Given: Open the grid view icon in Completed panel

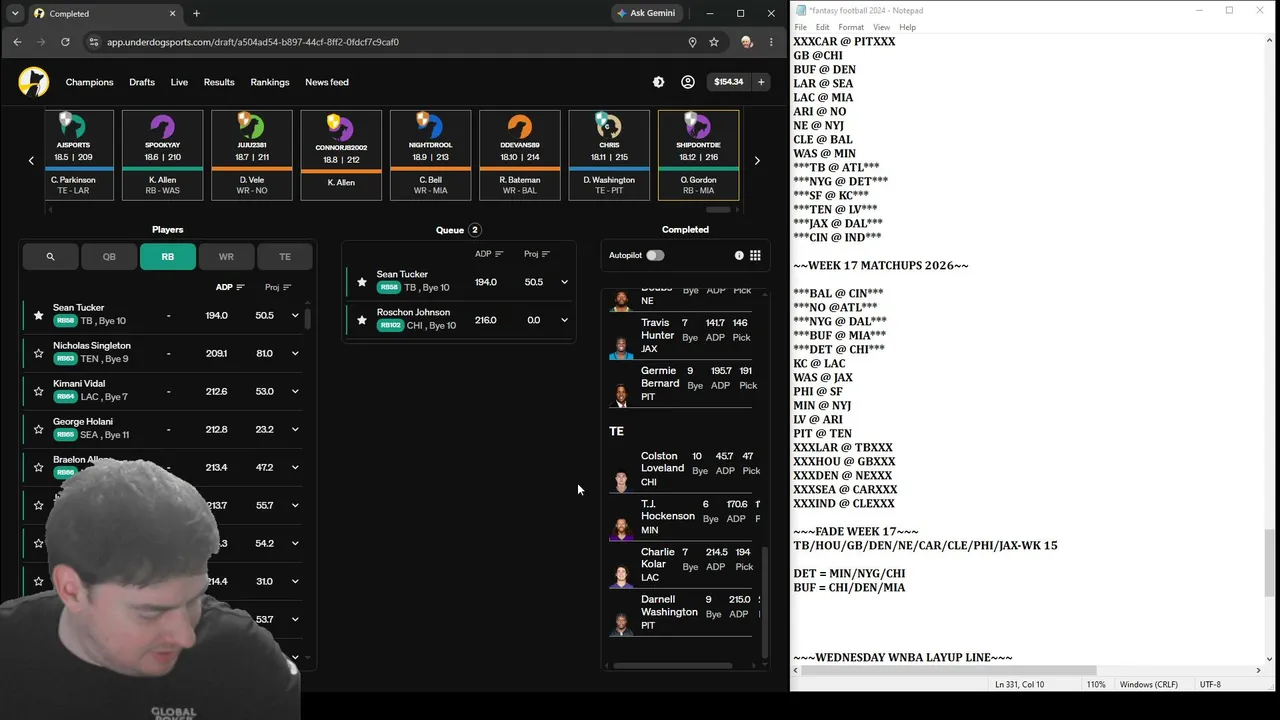Looking at the screenshot, I should (755, 255).
